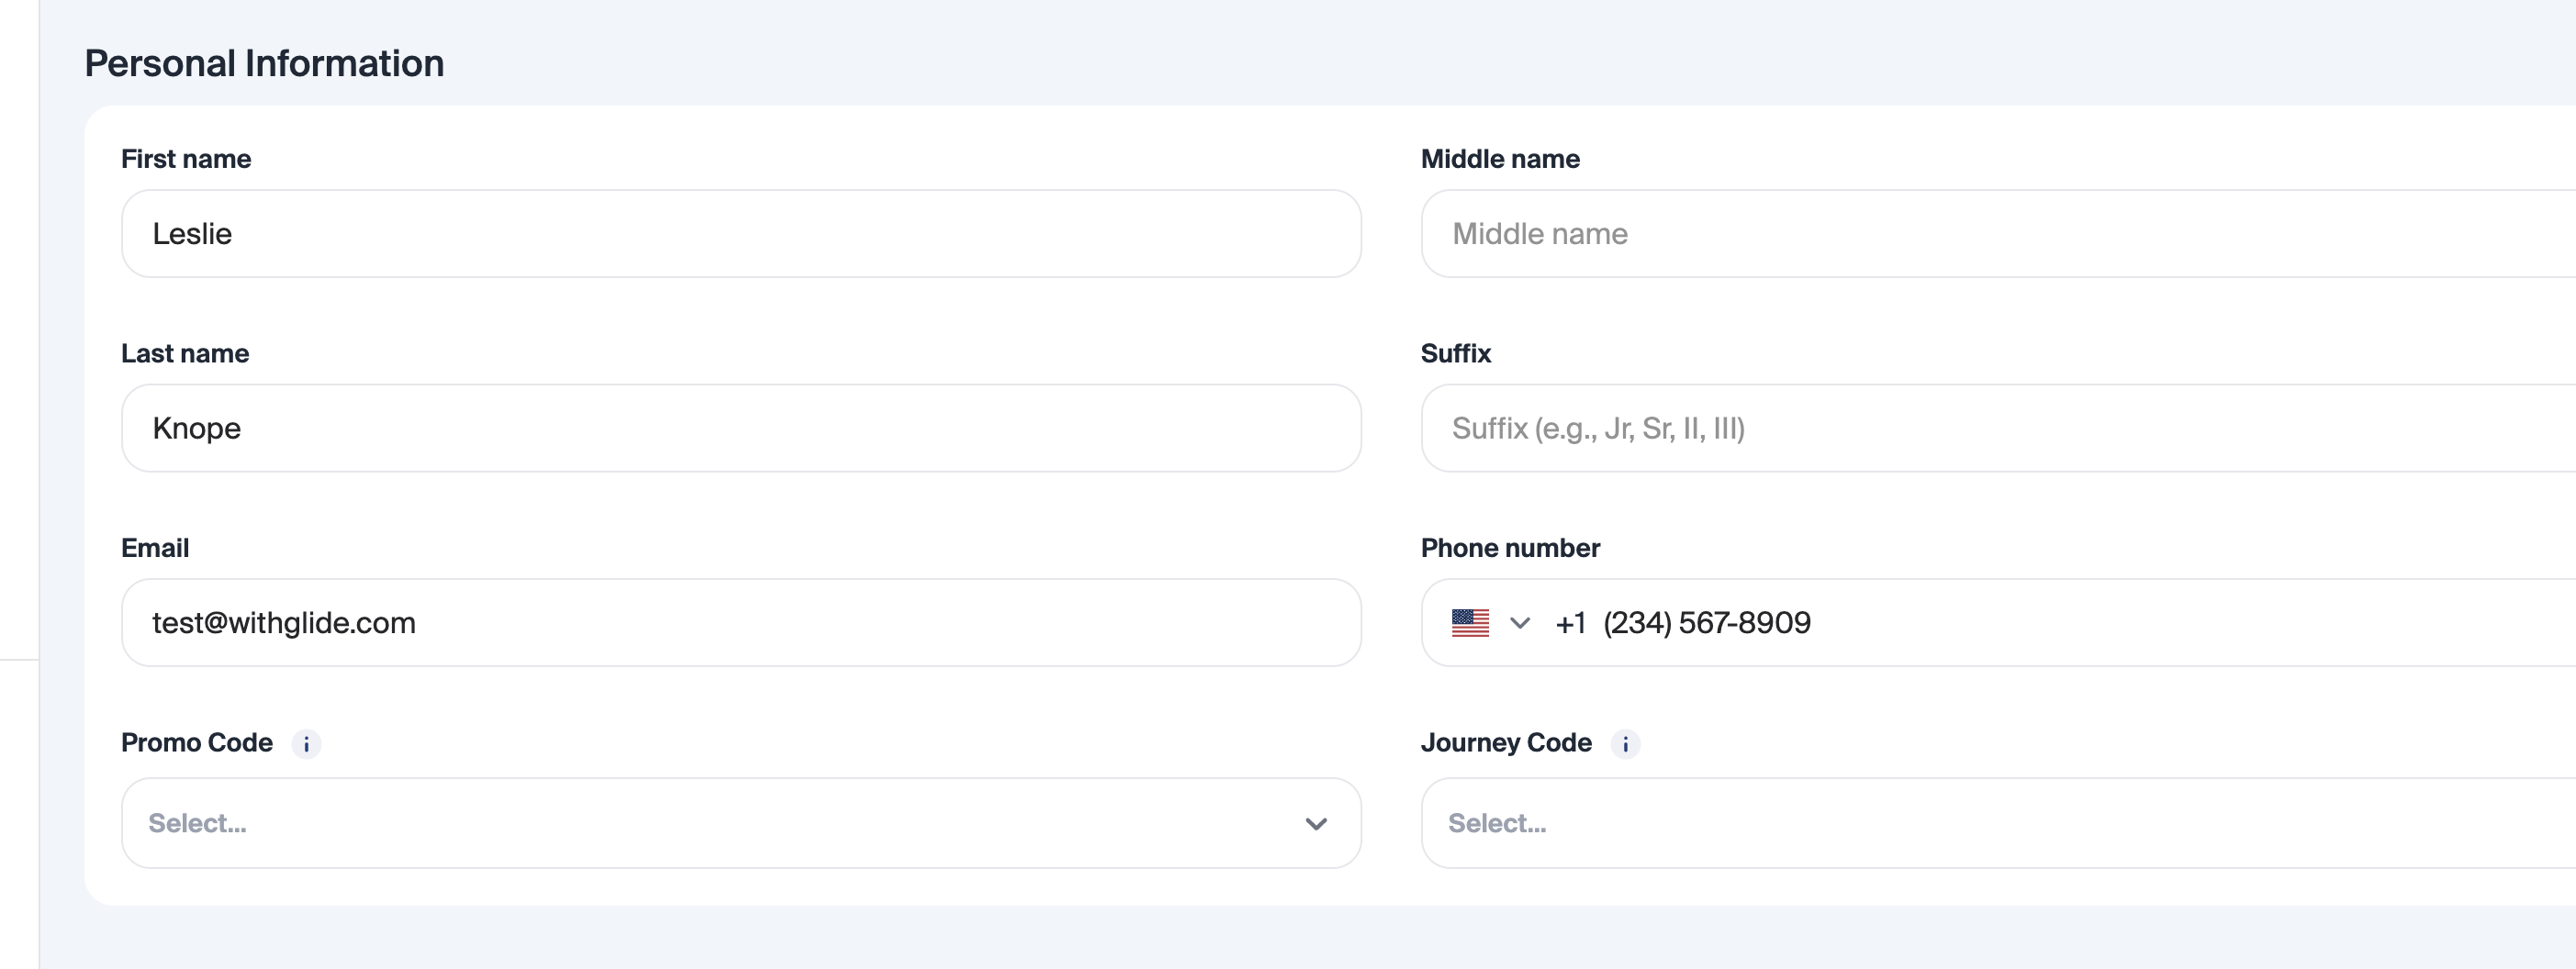Click the "Suffix" field label
The image size is (2576, 969).
[x=1455, y=354]
